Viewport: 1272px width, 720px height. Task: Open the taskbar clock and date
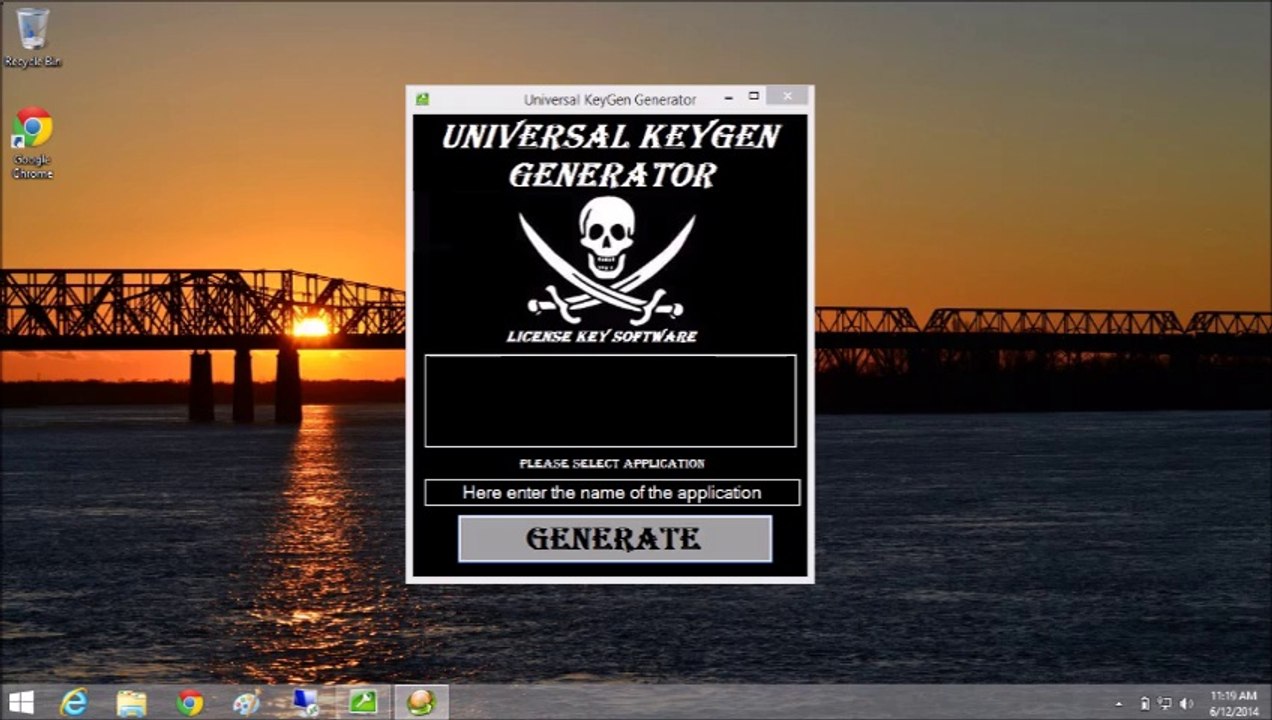pyautogui.click(x=1233, y=703)
